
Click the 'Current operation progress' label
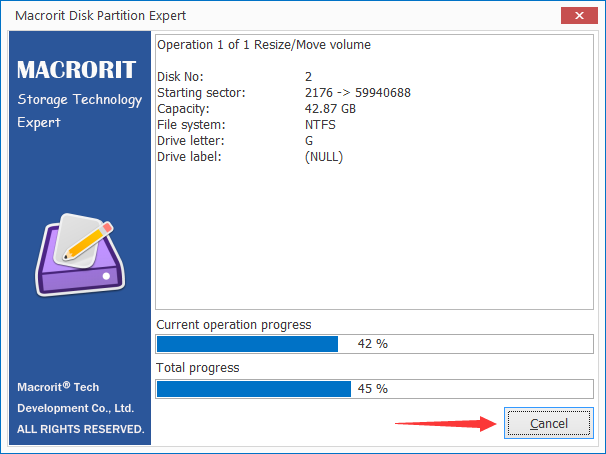(234, 325)
